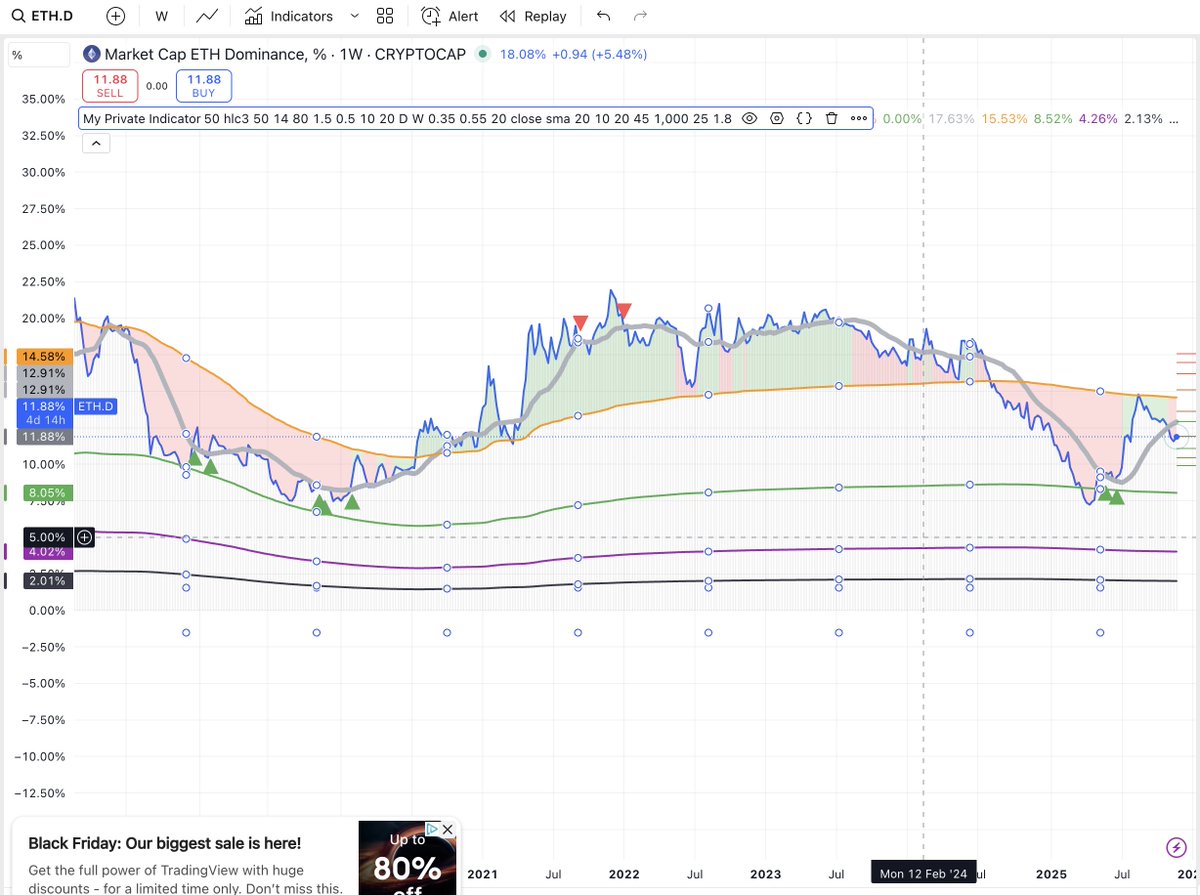Click the 11.88 SELL button

[109, 85]
